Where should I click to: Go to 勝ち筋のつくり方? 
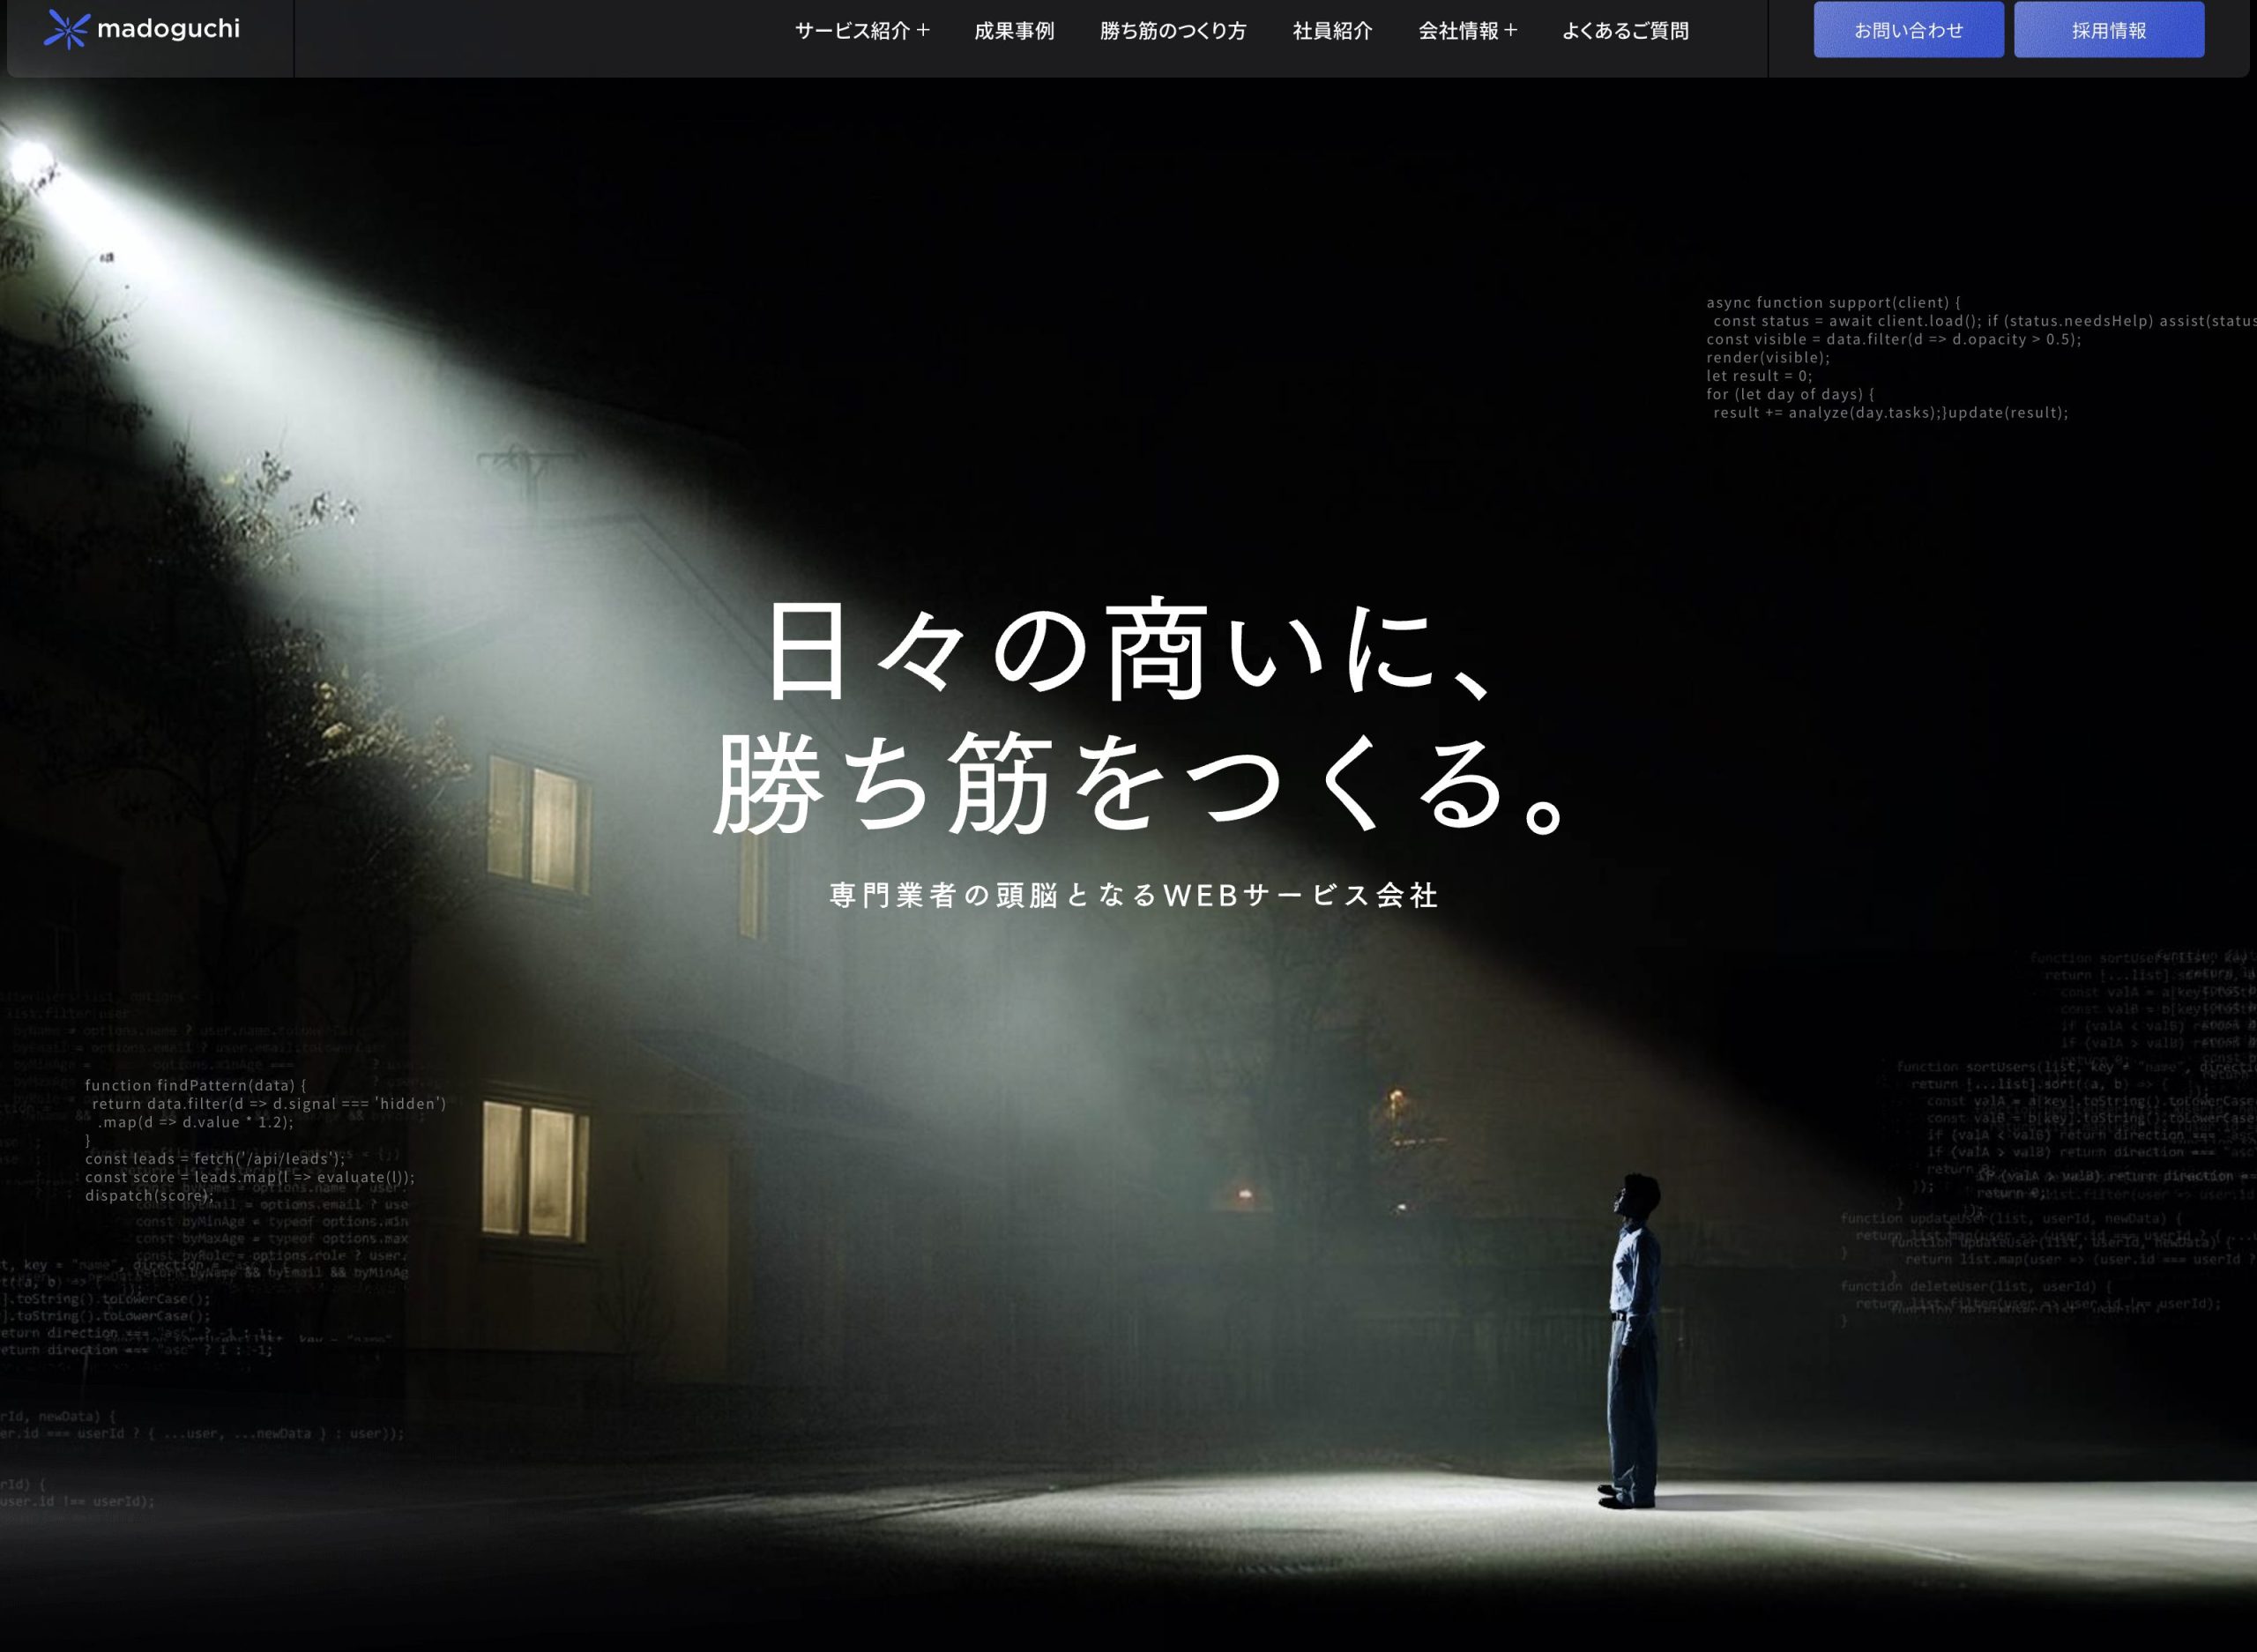pos(1172,31)
